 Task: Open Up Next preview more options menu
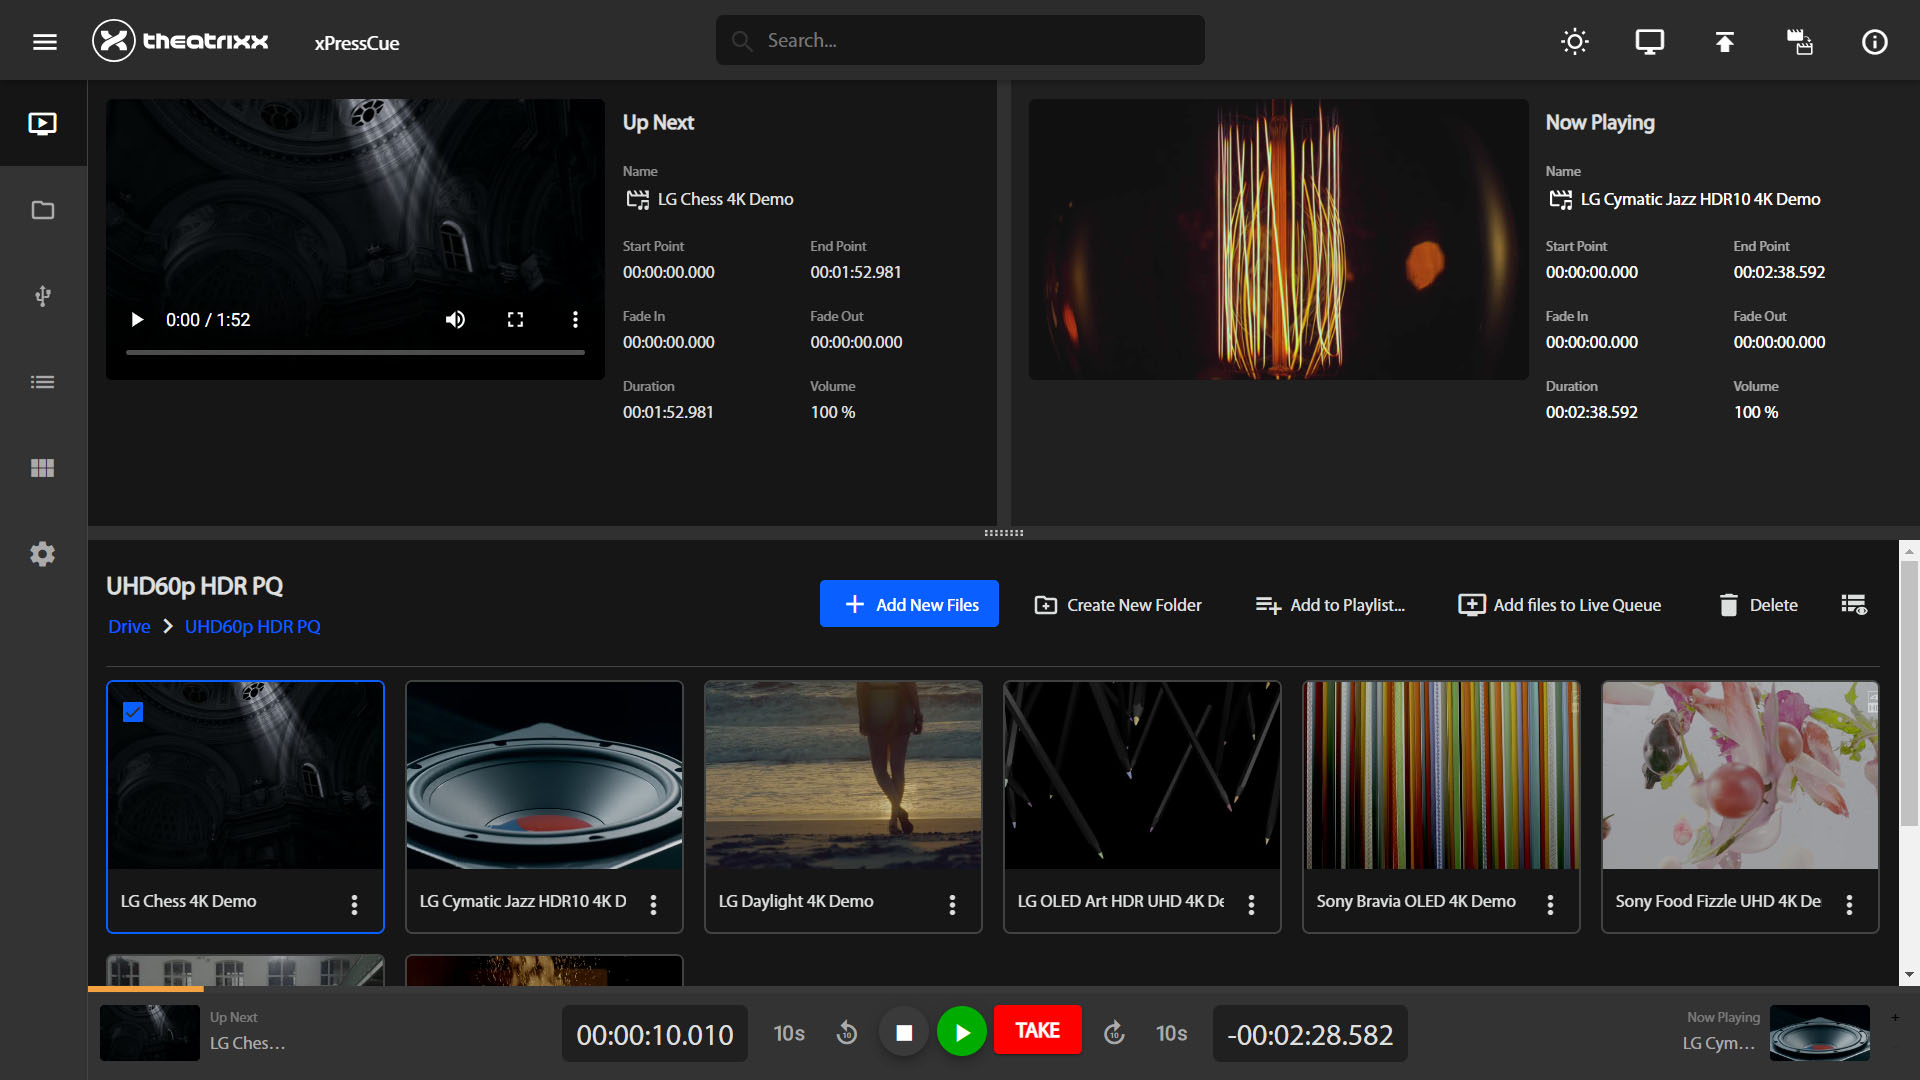pos(575,320)
